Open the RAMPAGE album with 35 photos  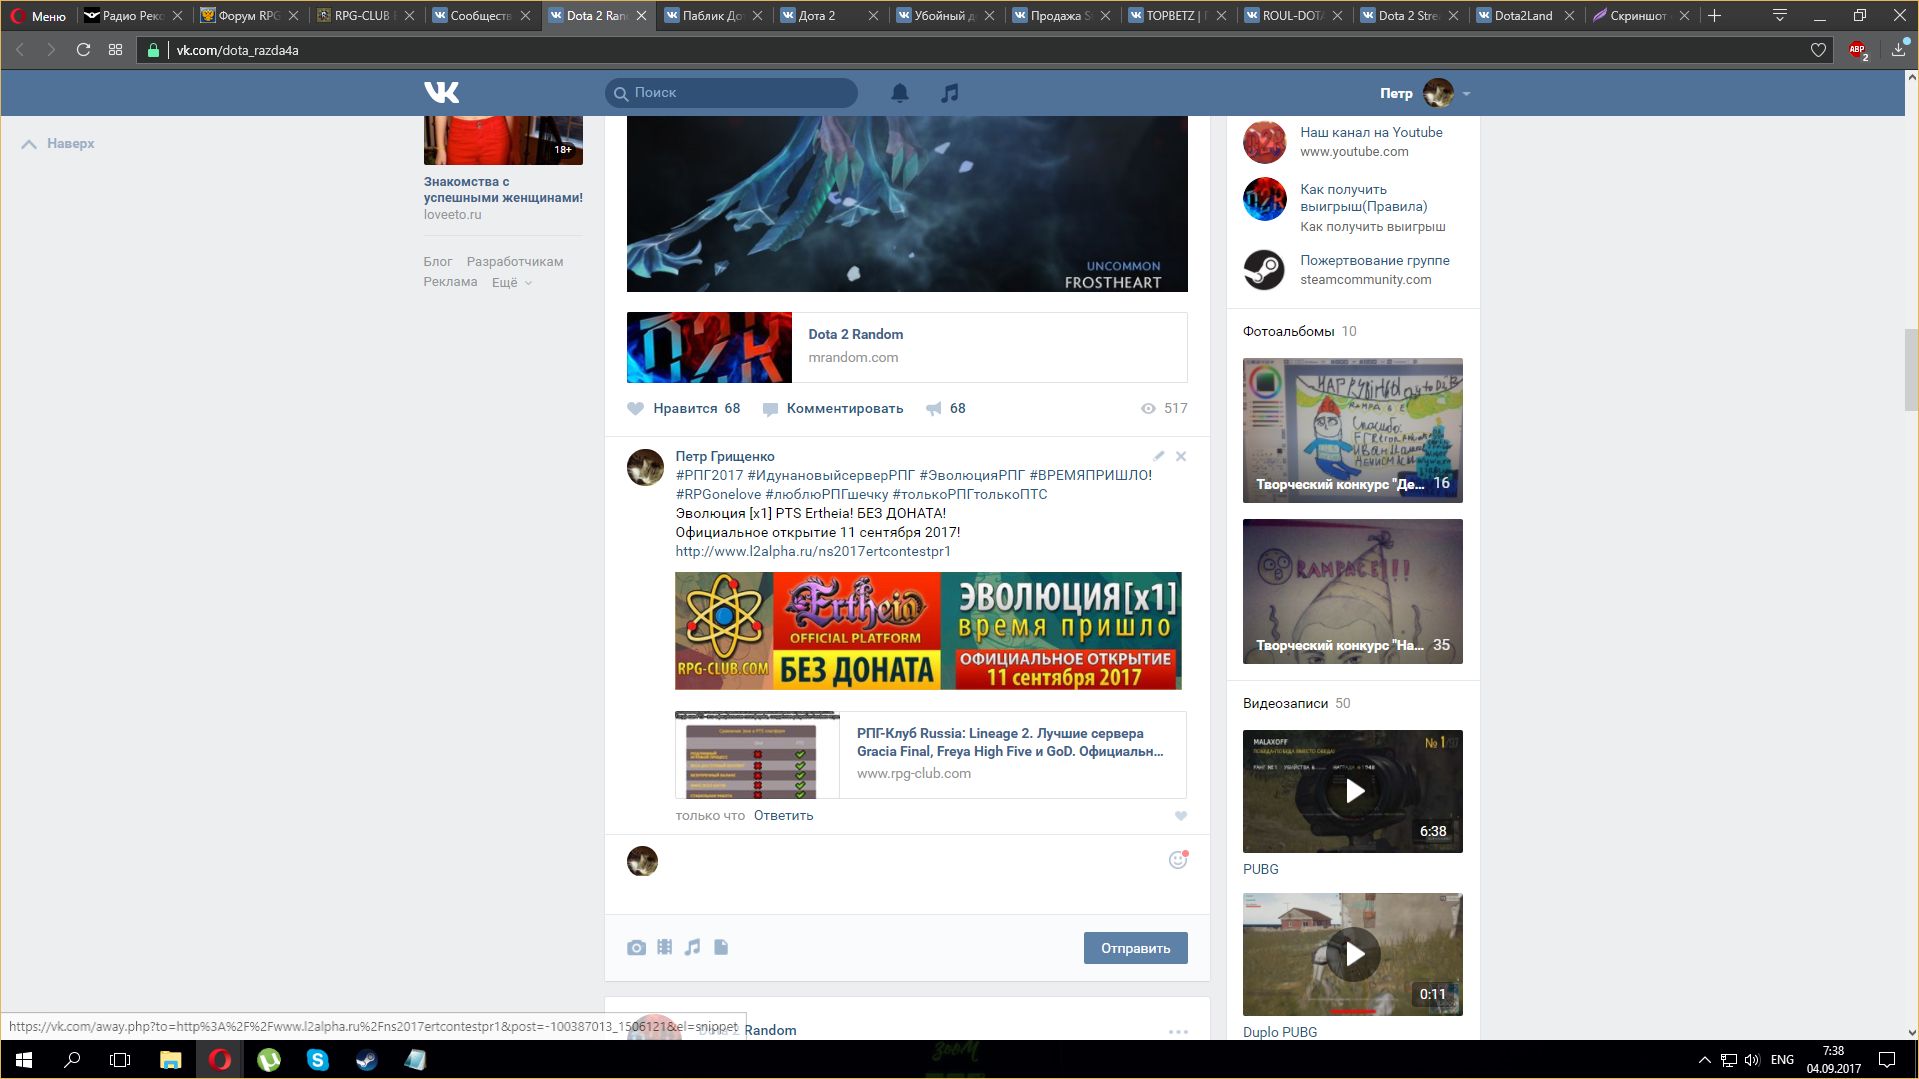click(x=1352, y=591)
